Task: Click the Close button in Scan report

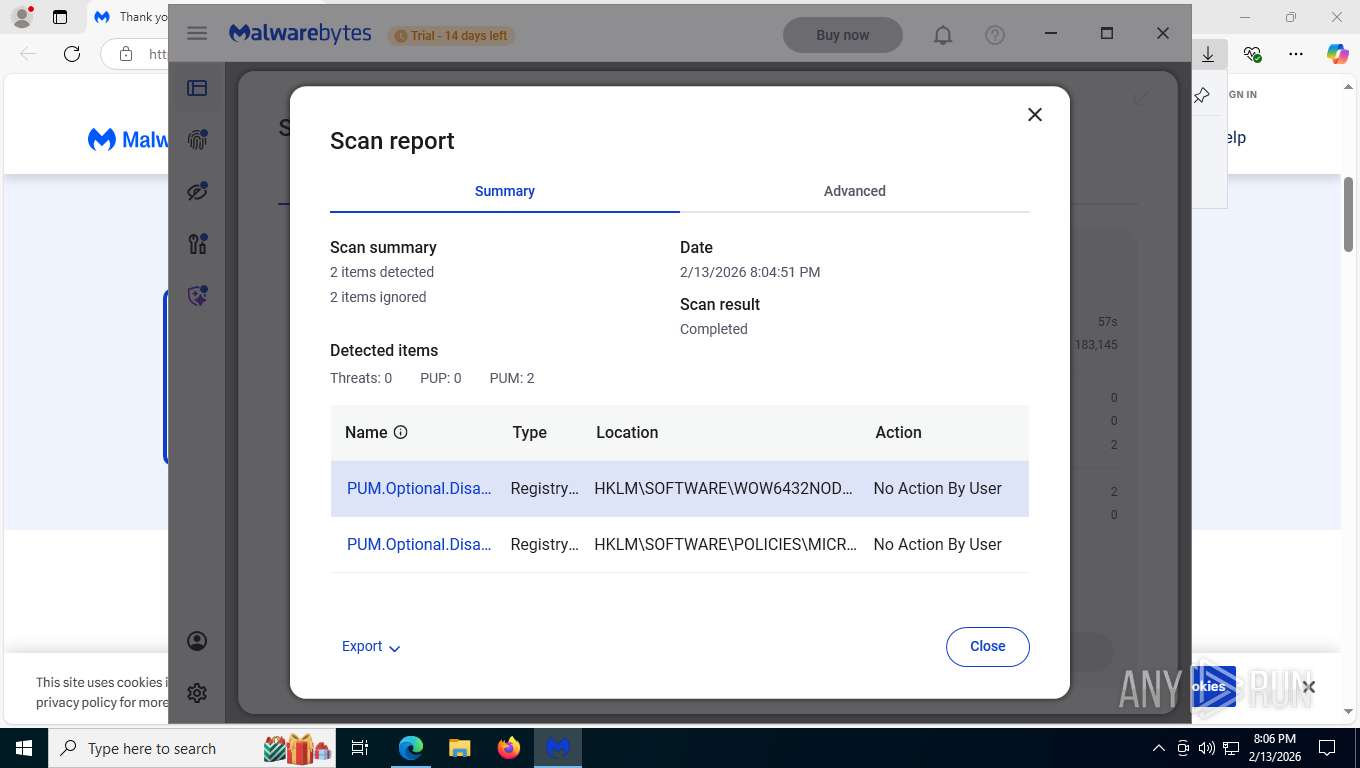Action: point(987,646)
